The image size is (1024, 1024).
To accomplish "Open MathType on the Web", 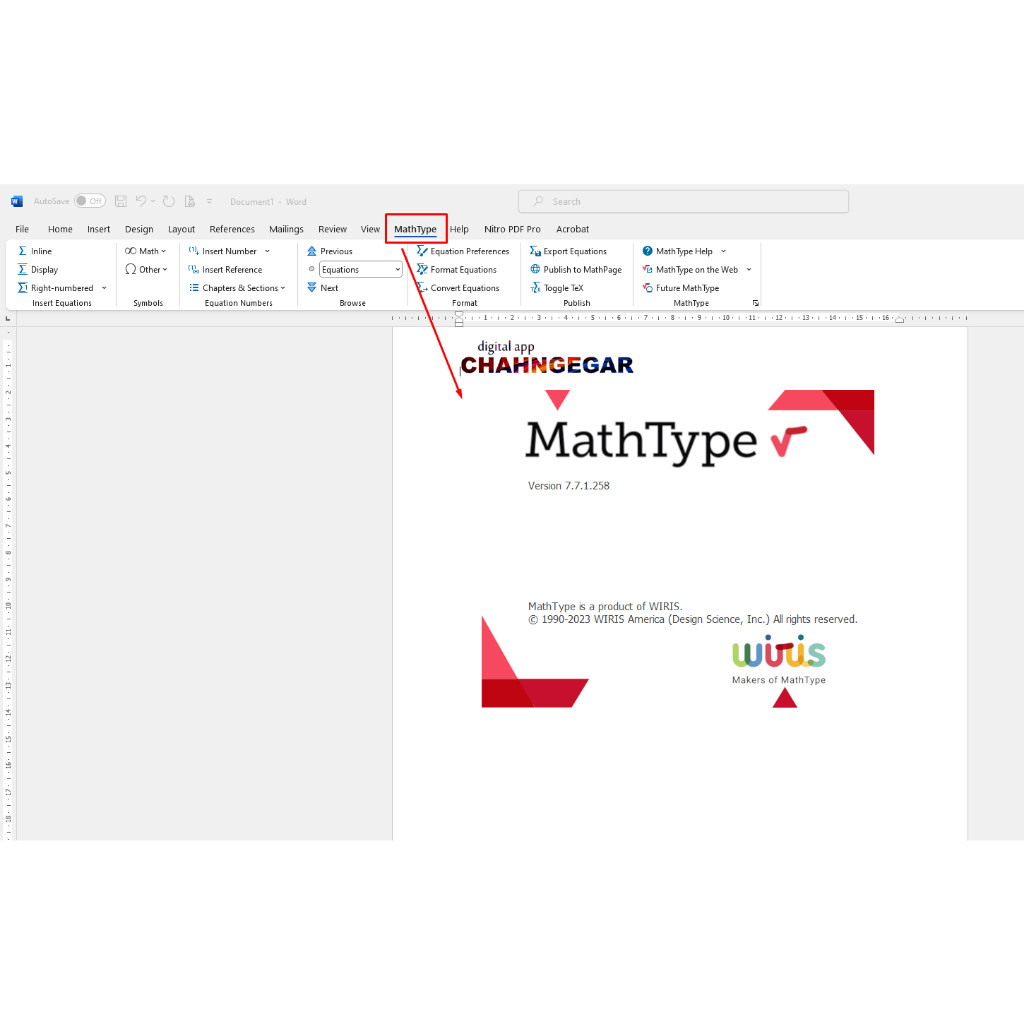I will tap(690, 269).
